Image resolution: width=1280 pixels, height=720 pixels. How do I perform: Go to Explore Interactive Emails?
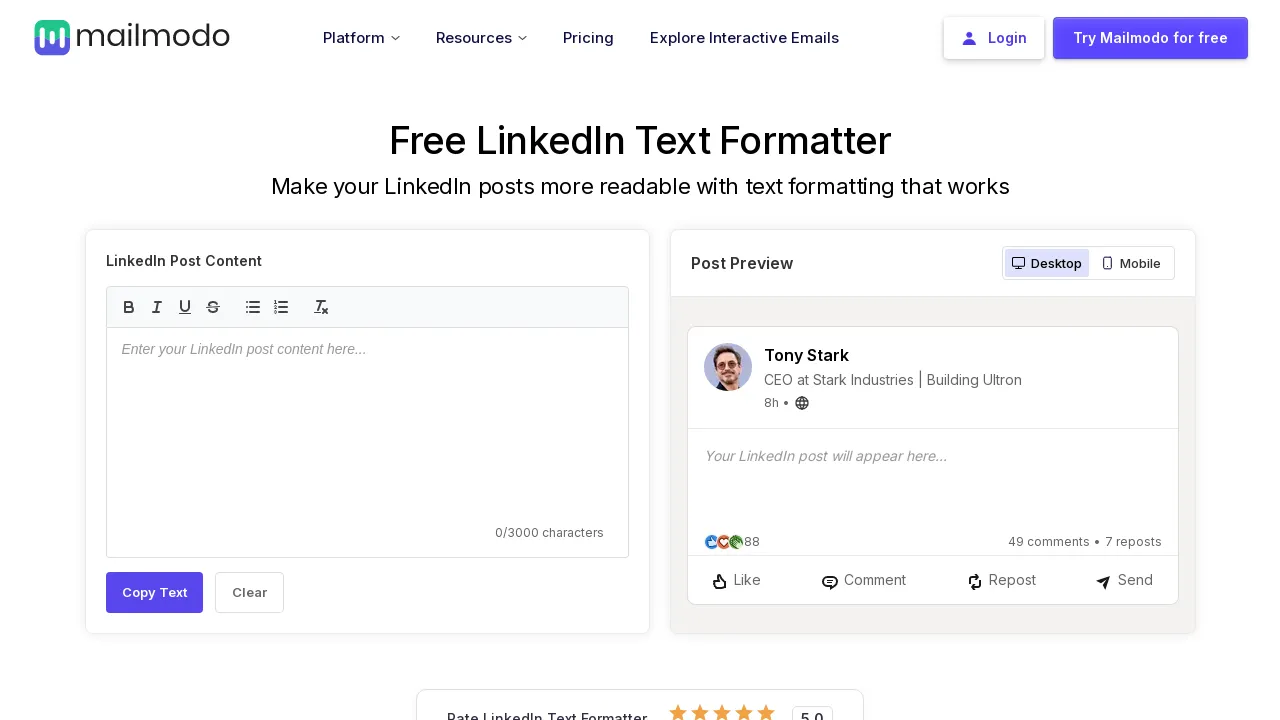[744, 38]
